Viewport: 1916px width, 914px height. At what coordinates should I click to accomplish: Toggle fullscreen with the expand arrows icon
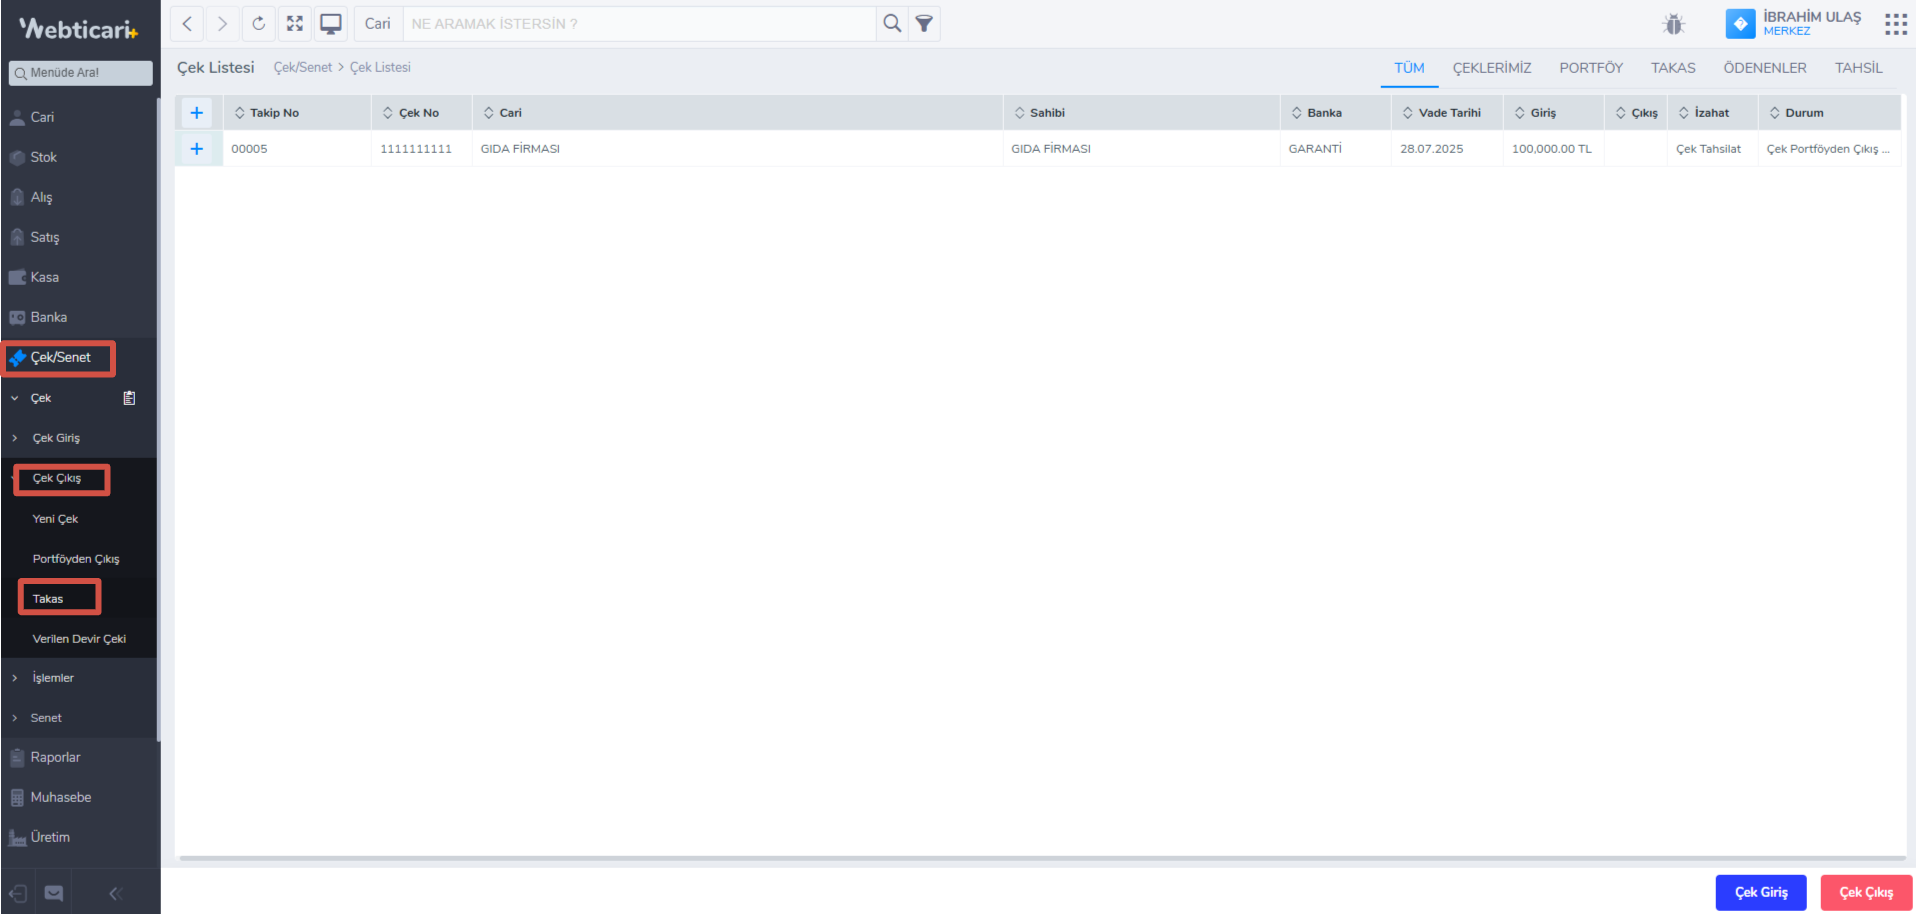(295, 23)
